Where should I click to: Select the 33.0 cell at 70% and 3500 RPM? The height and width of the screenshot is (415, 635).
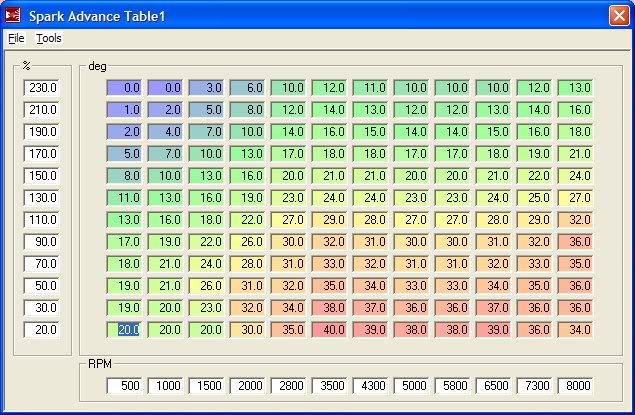pyautogui.click(x=329, y=264)
